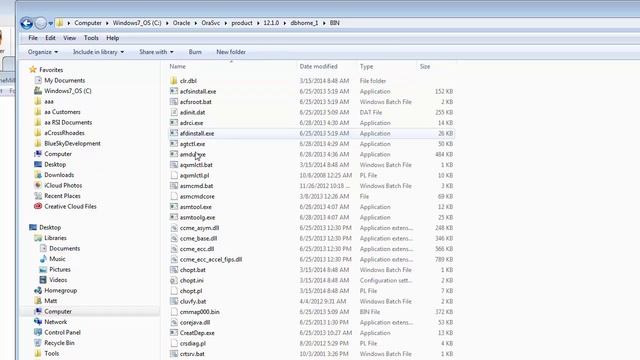Open the aaa folder in Favorites
The image size is (640, 360).
coord(49,101)
